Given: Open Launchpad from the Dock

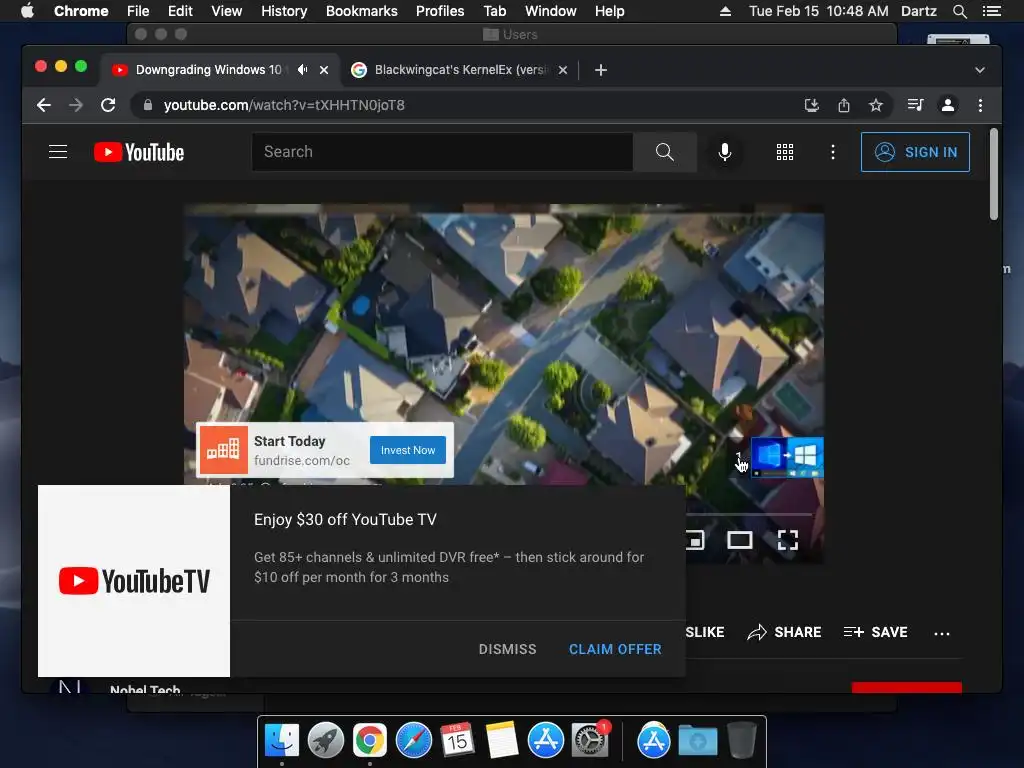Looking at the screenshot, I should pyautogui.click(x=326, y=740).
